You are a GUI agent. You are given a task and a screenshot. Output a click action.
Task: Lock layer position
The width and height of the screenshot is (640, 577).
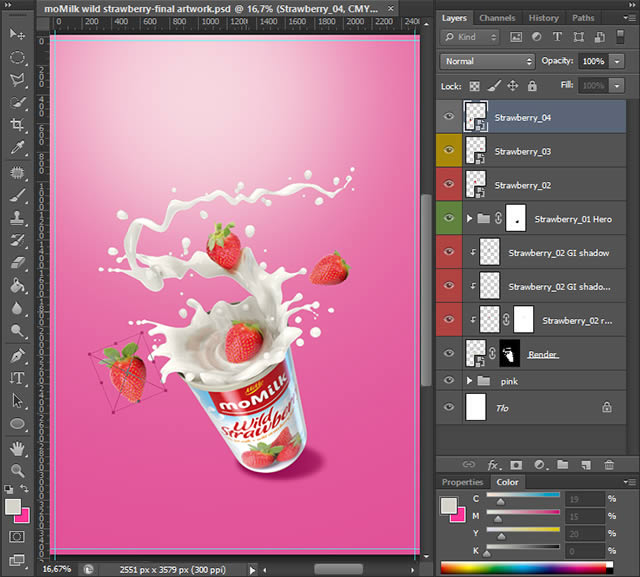[x=513, y=86]
